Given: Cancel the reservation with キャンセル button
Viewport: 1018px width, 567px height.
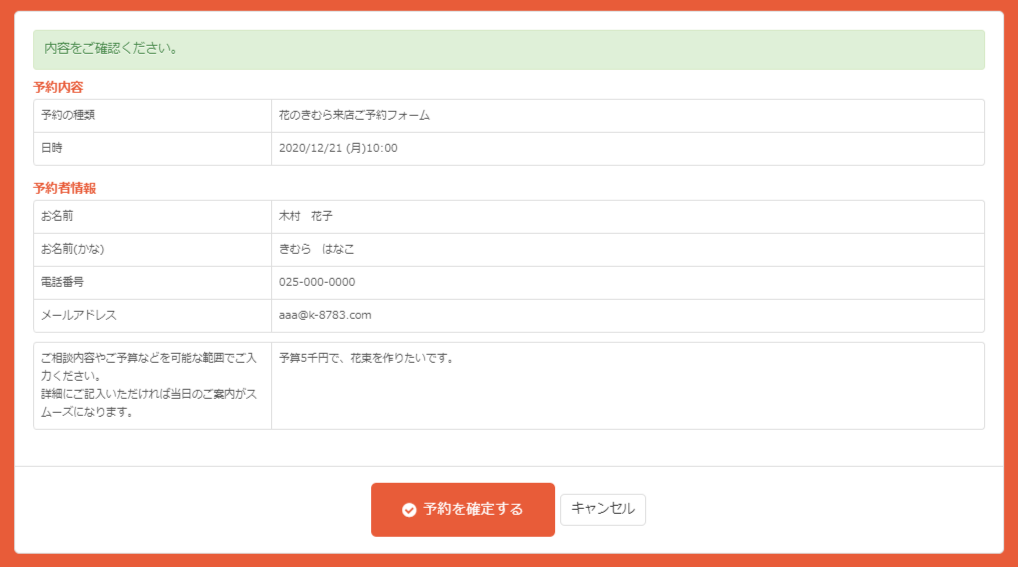Looking at the screenshot, I should pyautogui.click(x=602, y=509).
